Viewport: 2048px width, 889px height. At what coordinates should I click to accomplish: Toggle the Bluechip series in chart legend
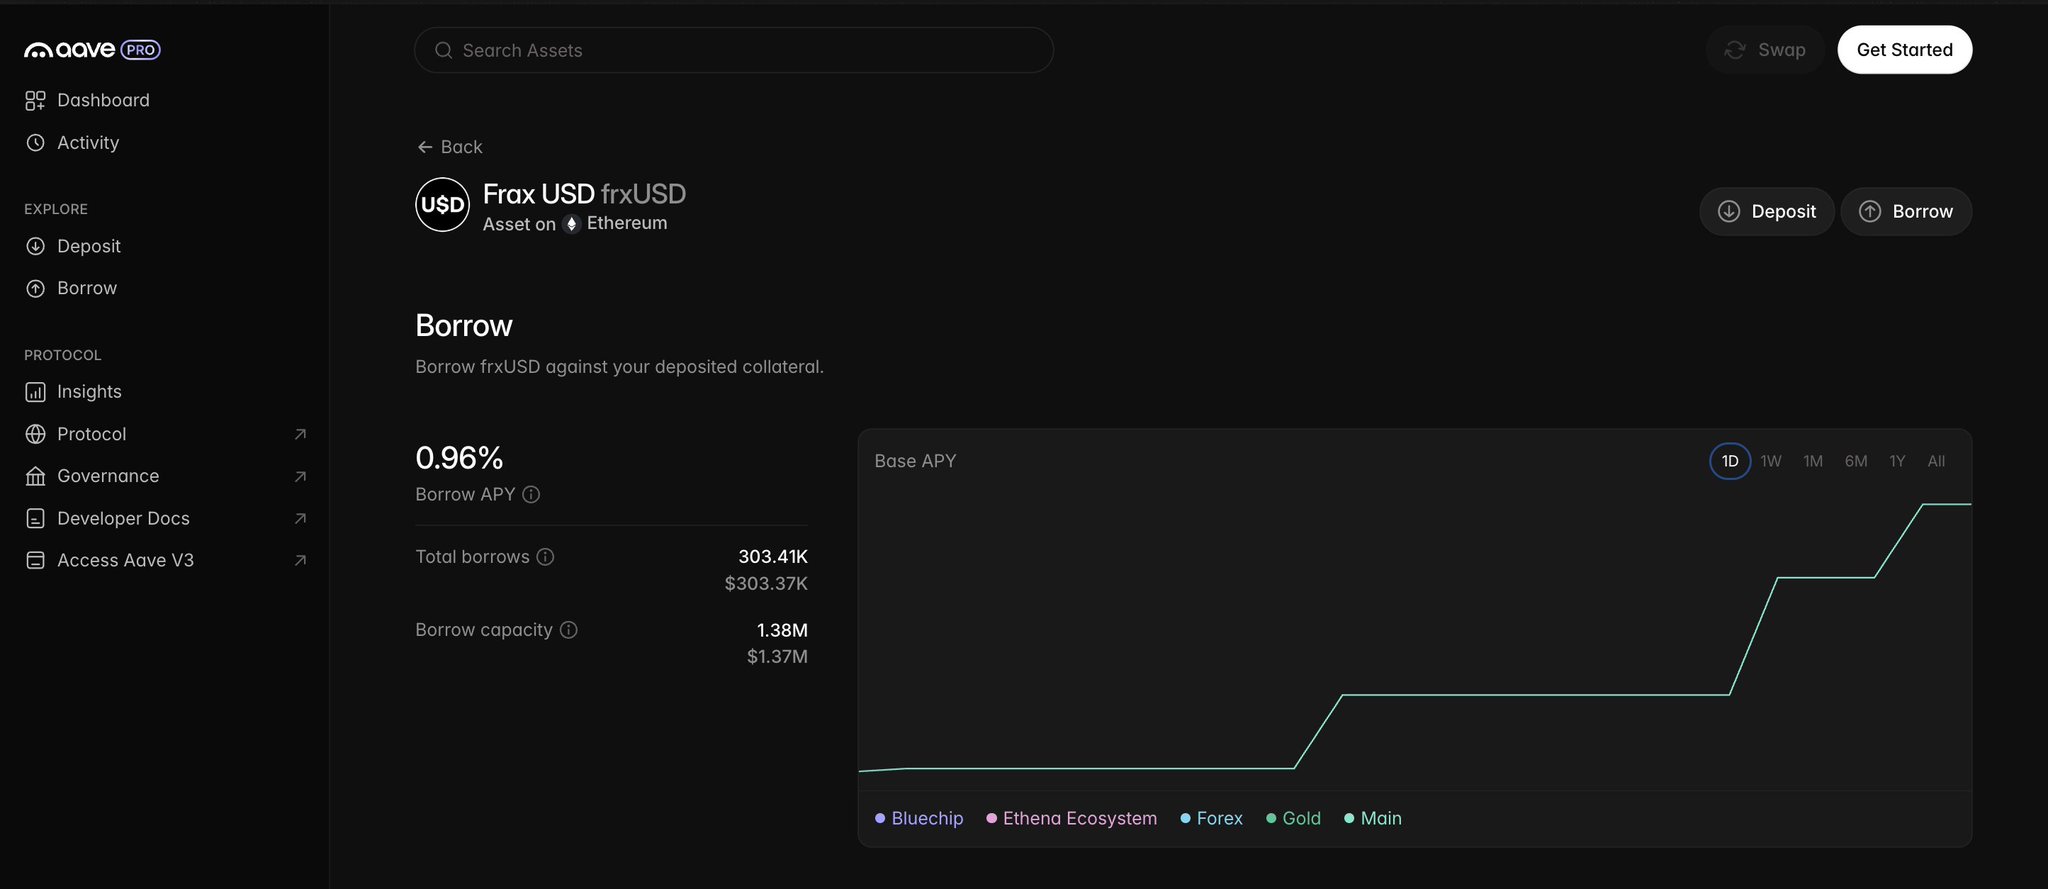[x=919, y=818]
